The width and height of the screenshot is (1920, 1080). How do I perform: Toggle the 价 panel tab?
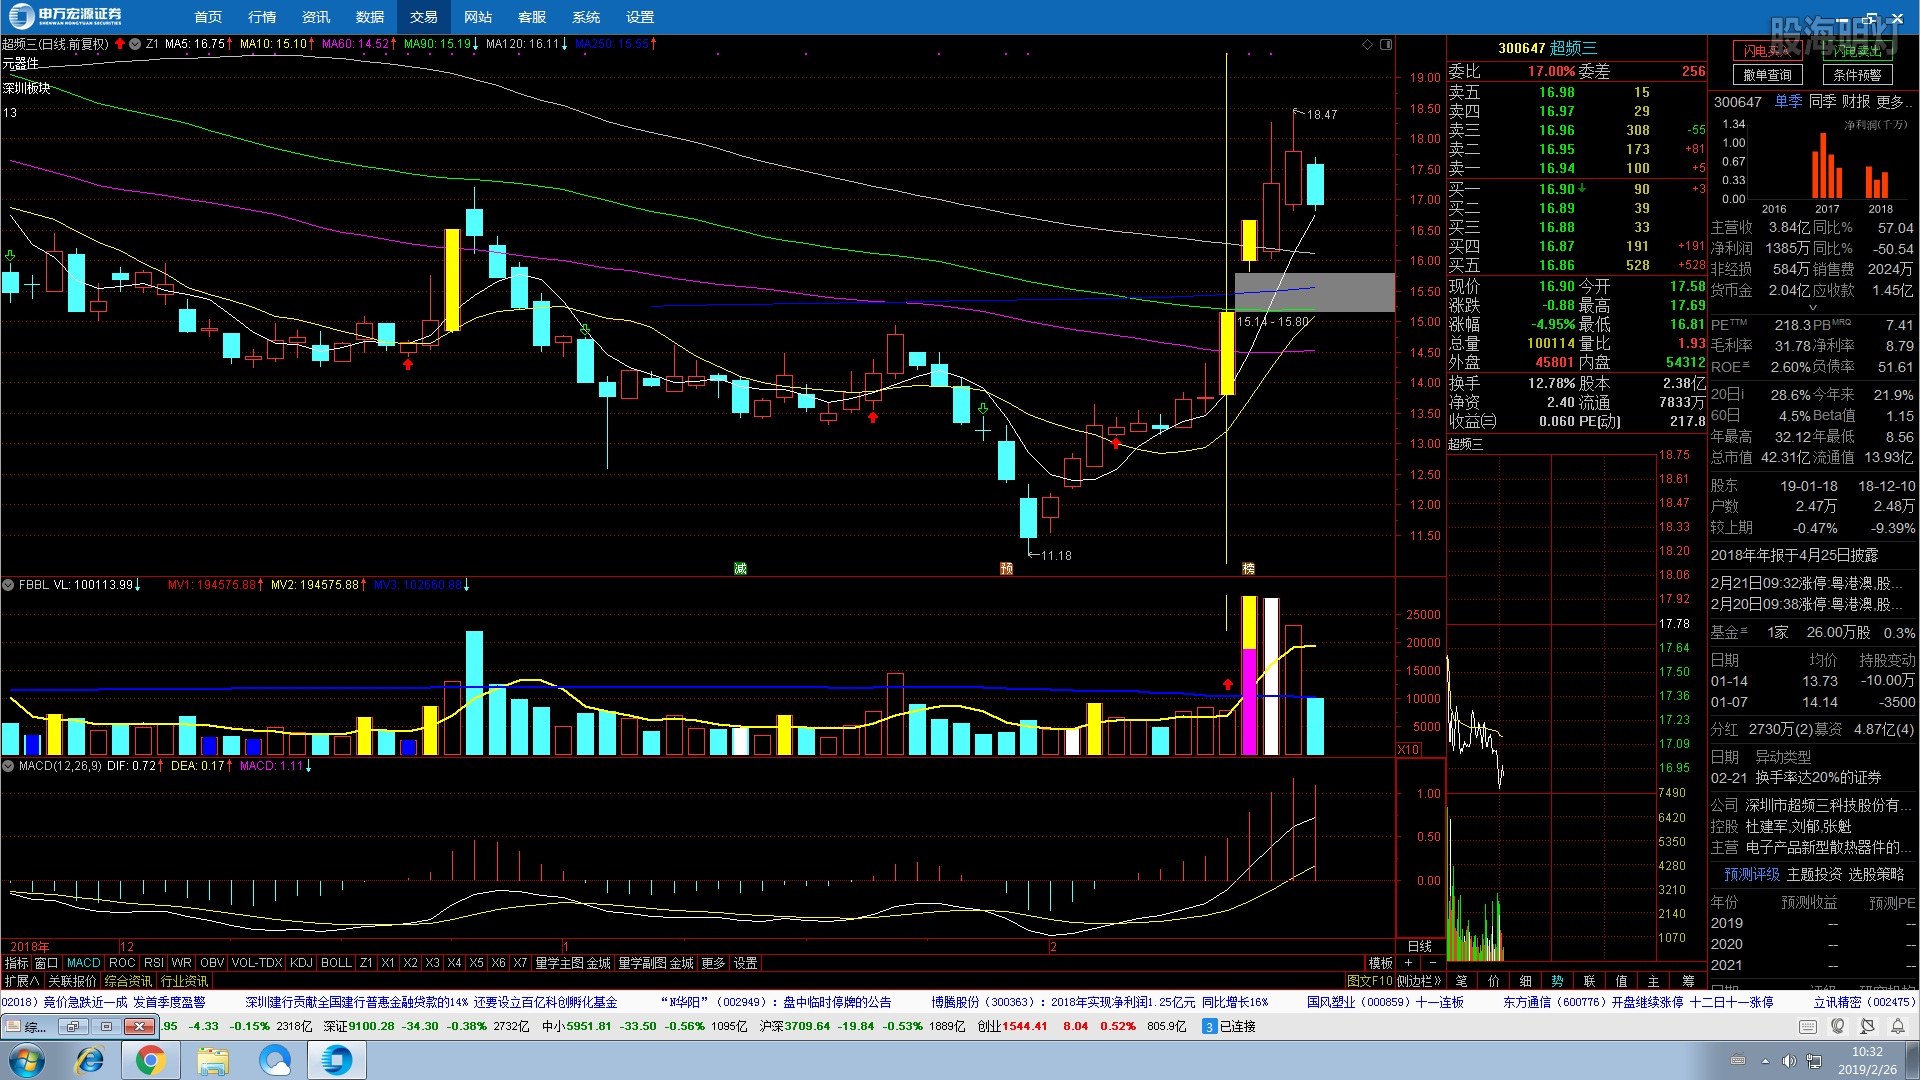click(1494, 981)
